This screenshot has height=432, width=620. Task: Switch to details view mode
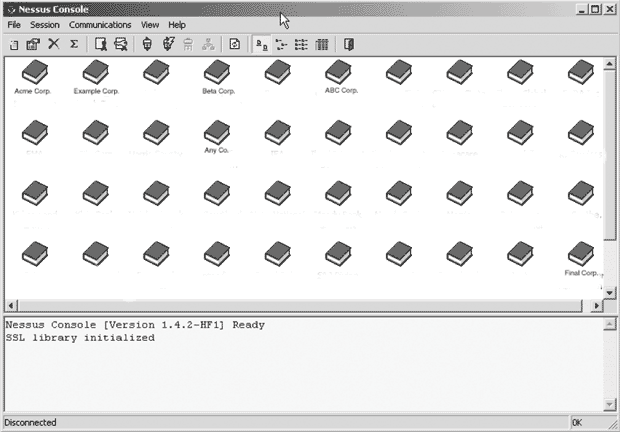pos(322,44)
